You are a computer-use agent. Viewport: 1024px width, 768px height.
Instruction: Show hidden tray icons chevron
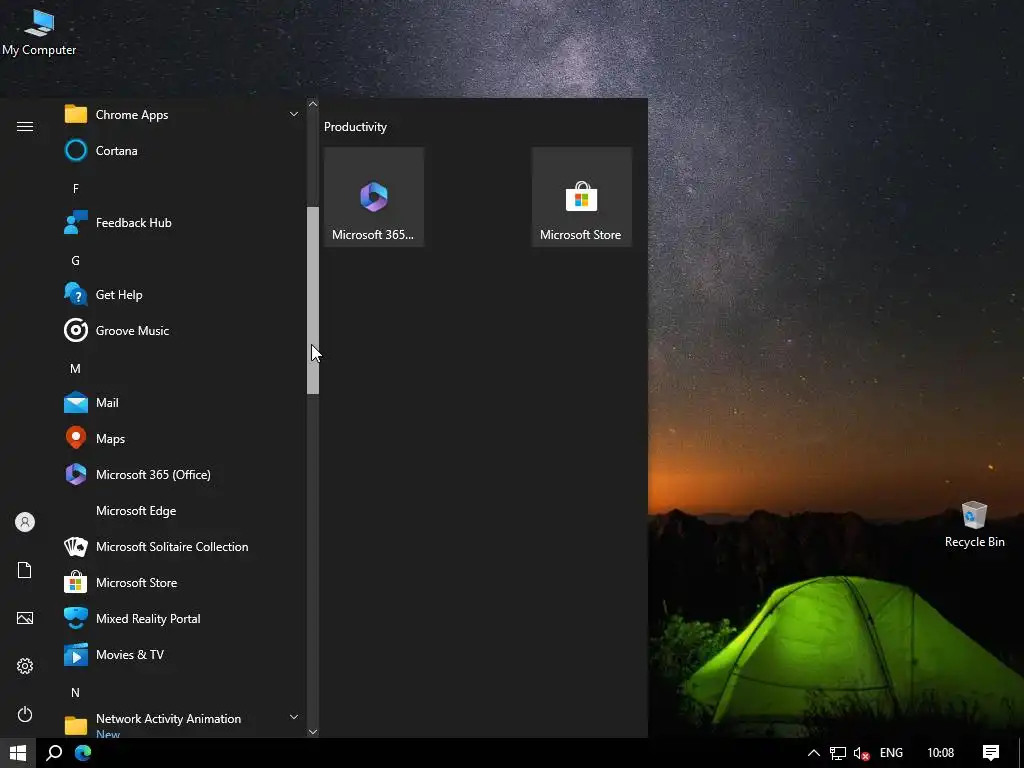[x=814, y=753]
